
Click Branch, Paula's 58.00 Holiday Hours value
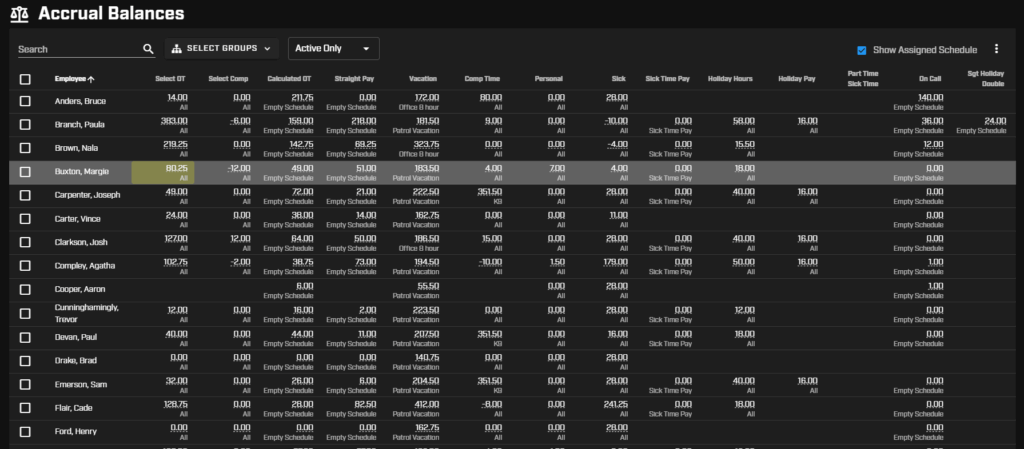pyautogui.click(x=744, y=121)
